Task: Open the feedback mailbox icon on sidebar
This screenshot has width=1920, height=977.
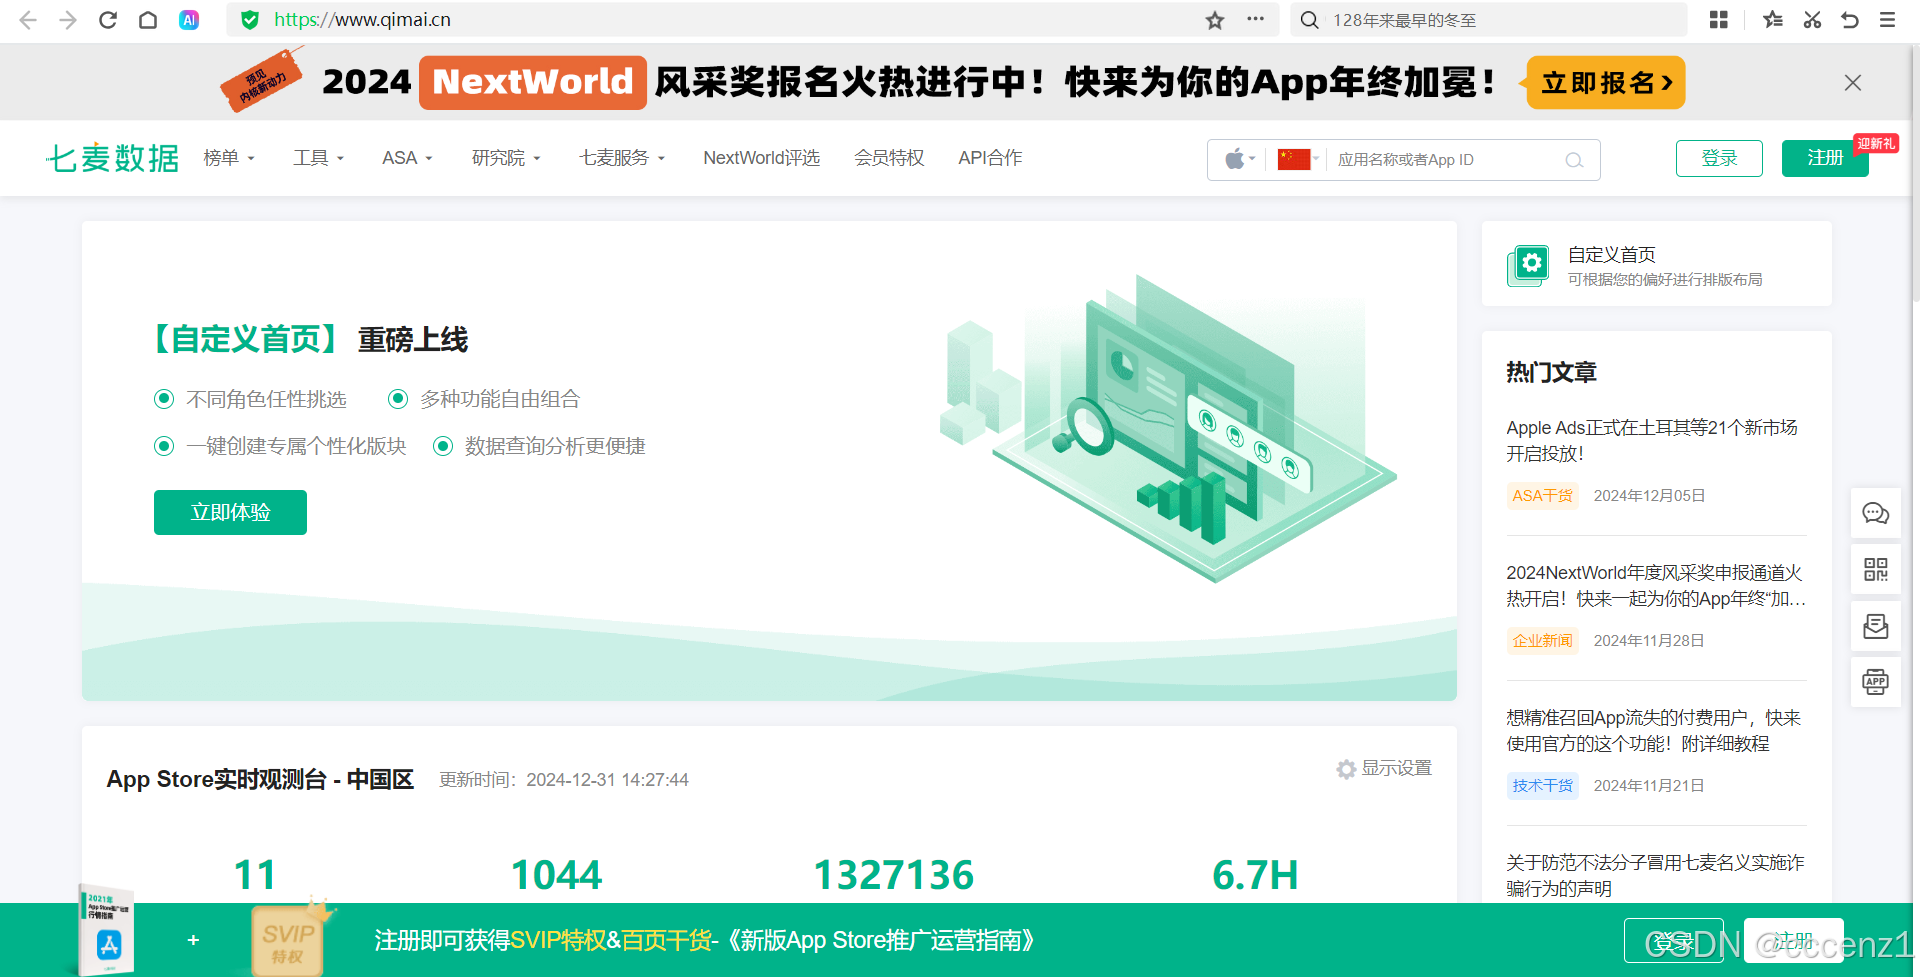Action: (x=1876, y=626)
